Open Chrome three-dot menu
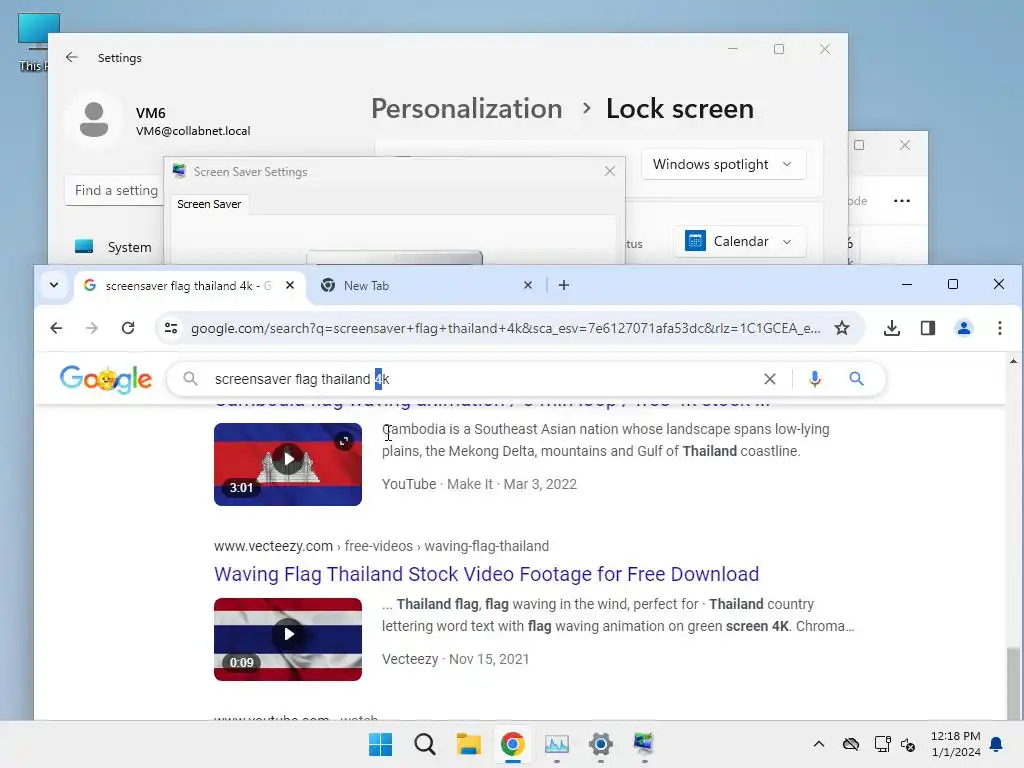Screen dimensions: 1024x768 coord(999,328)
